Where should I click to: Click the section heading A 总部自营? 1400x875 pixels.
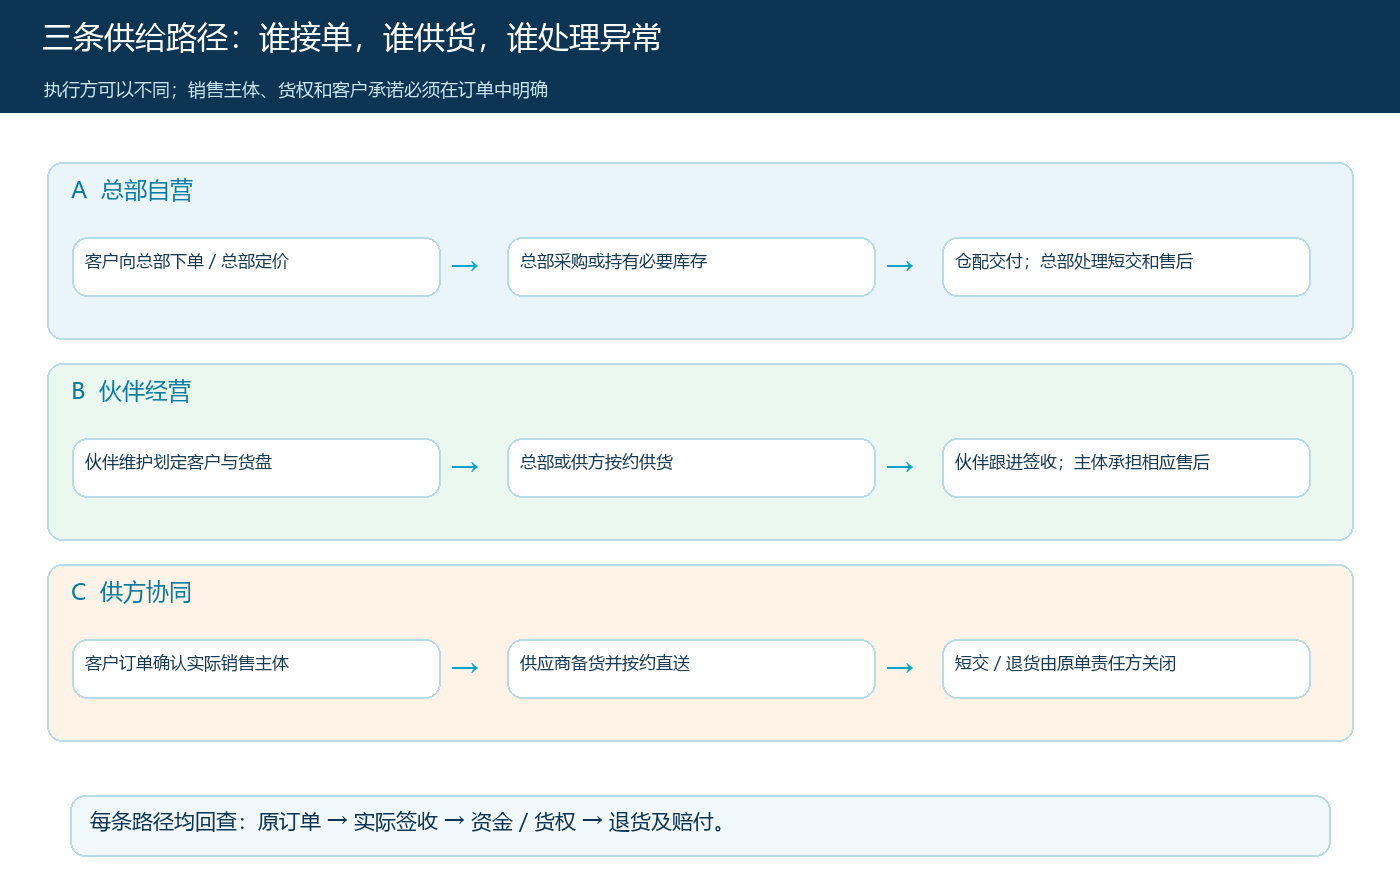pos(132,190)
